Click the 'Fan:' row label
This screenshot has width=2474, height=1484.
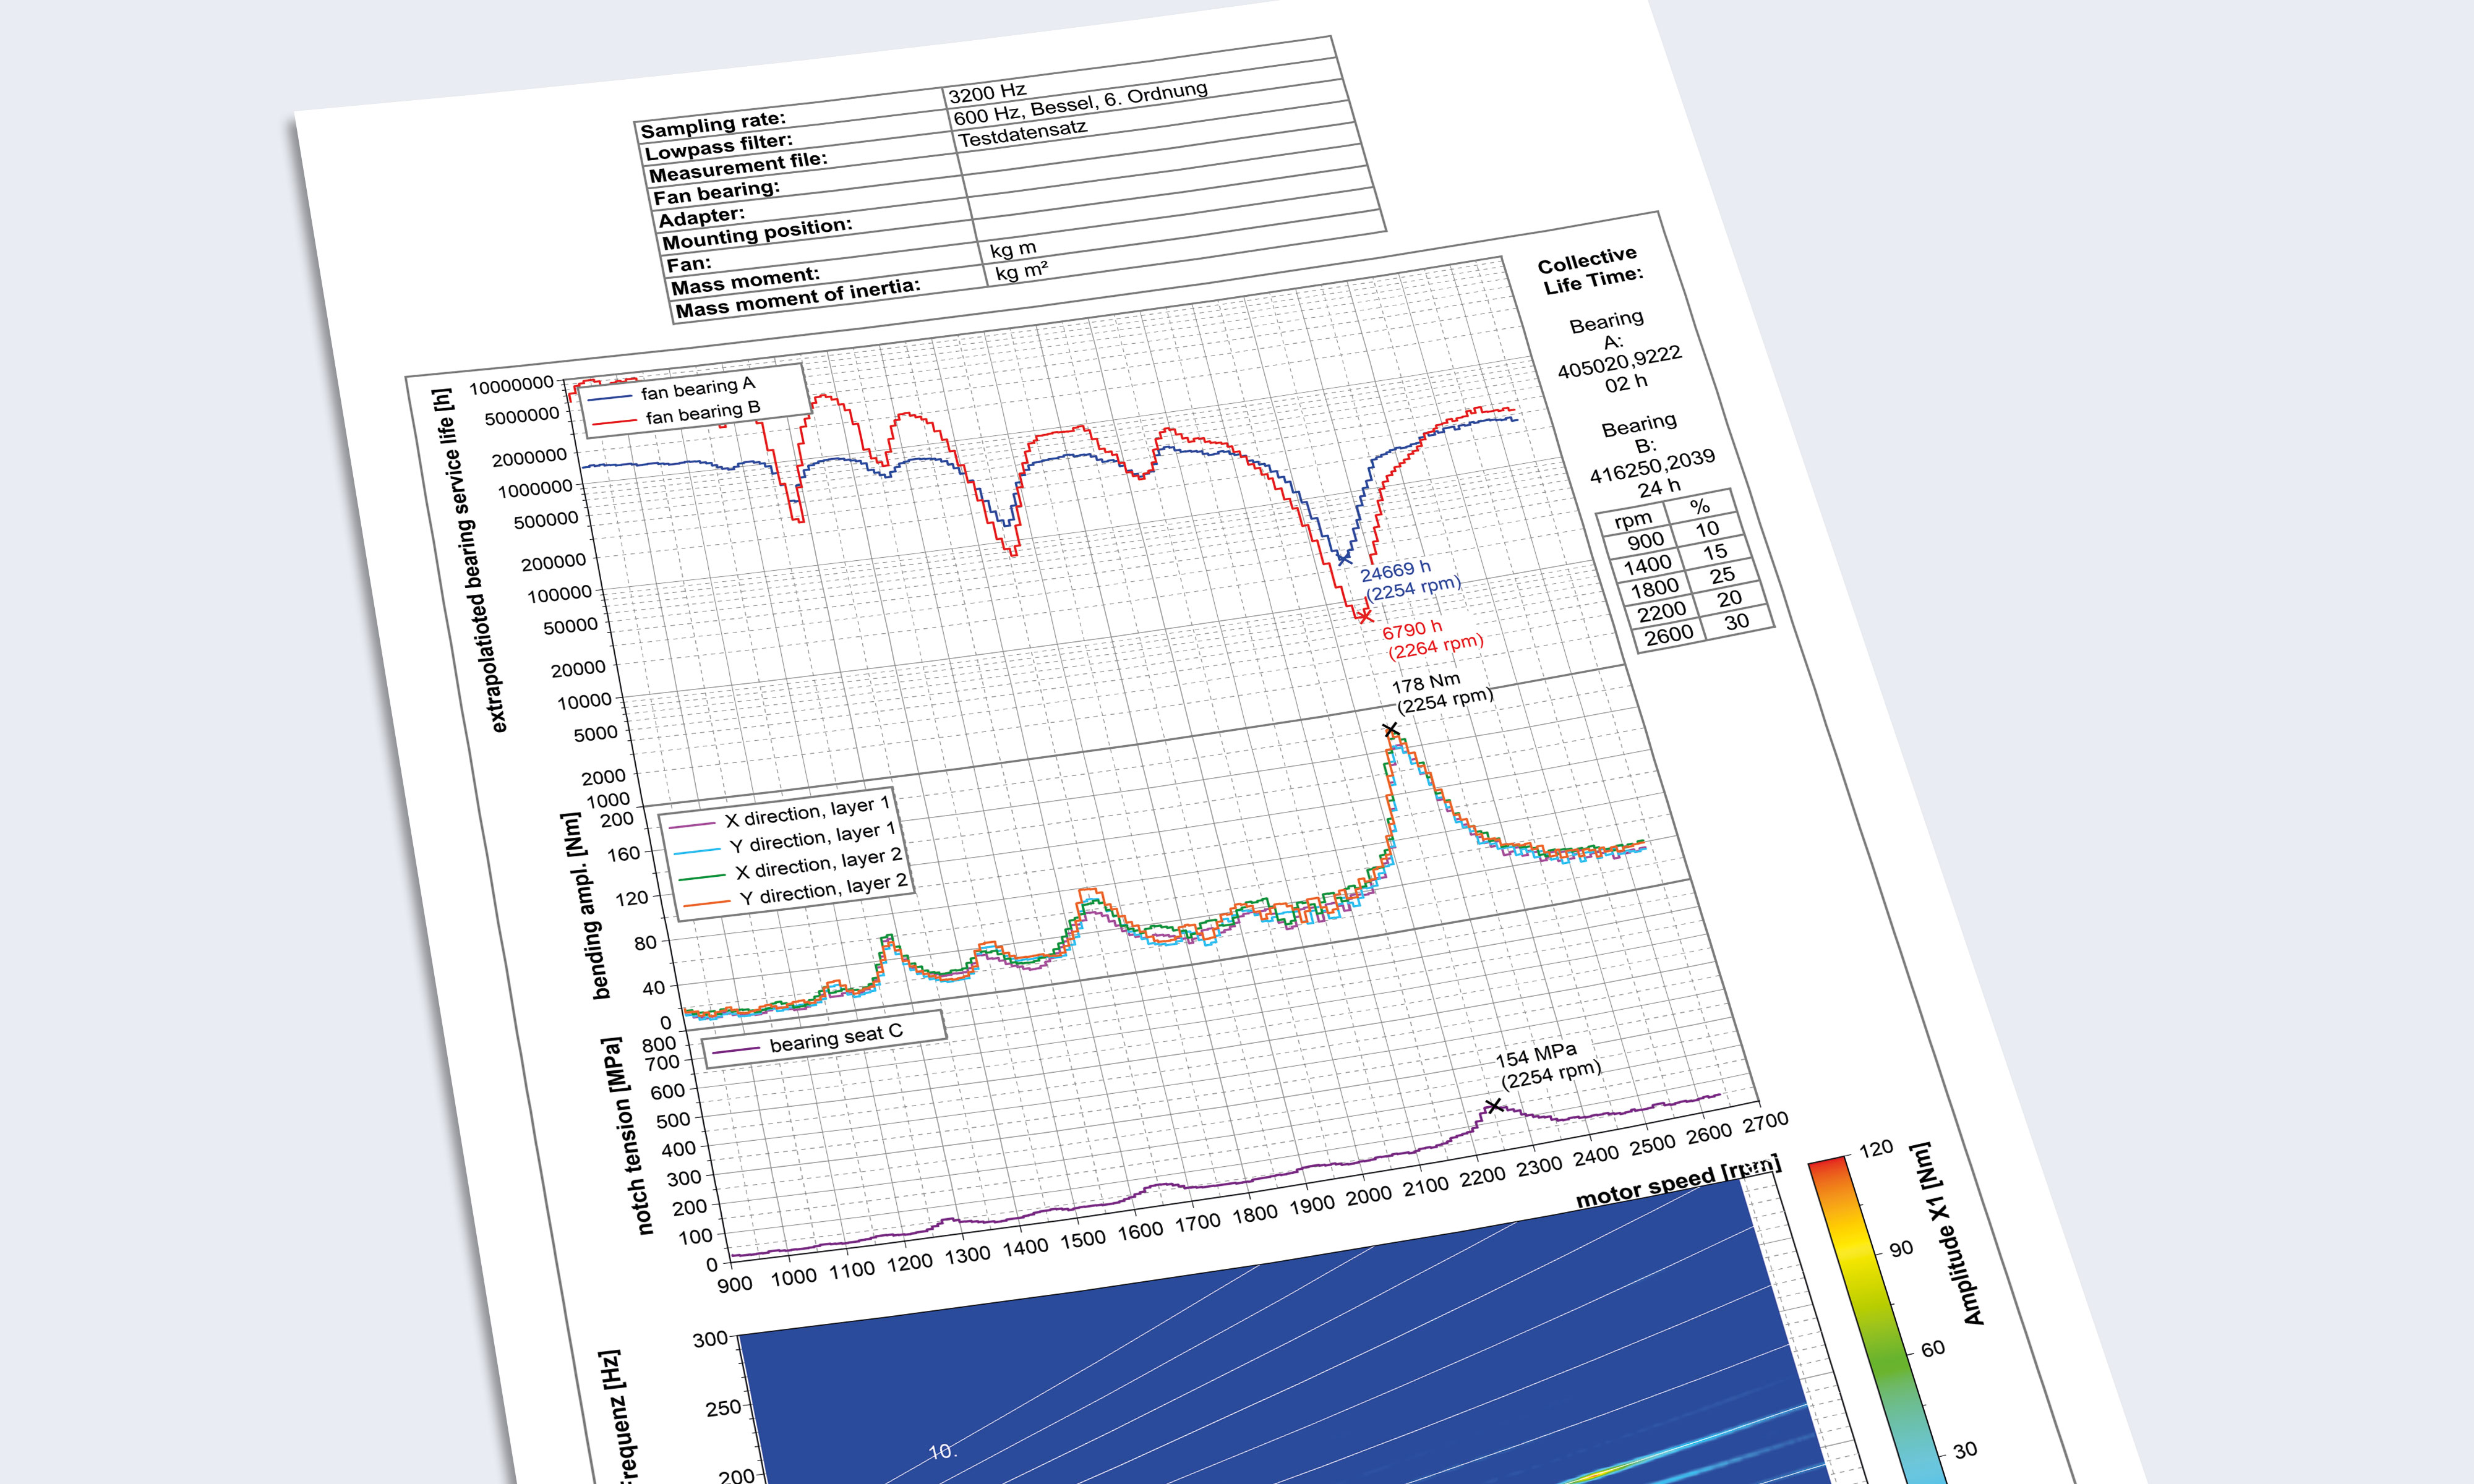pos(689,265)
